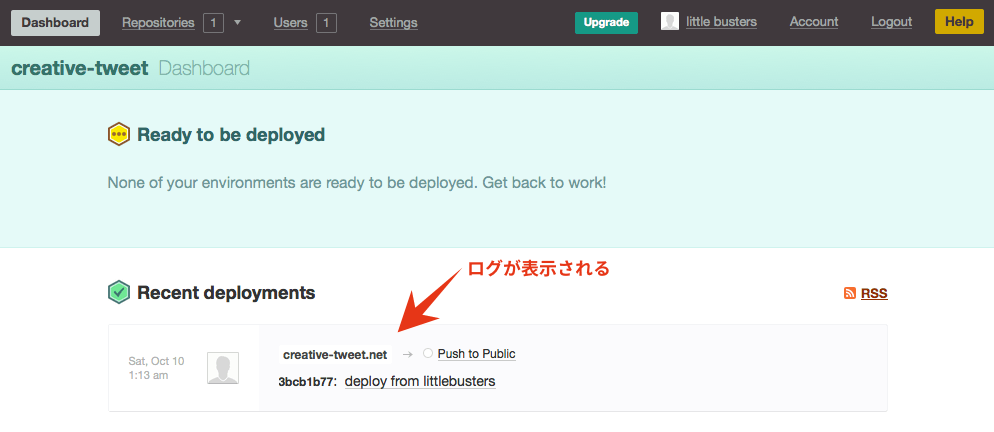Image resolution: width=994 pixels, height=432 pixels.
Task: Open the Push to Public link
Action: coord(476,354)
